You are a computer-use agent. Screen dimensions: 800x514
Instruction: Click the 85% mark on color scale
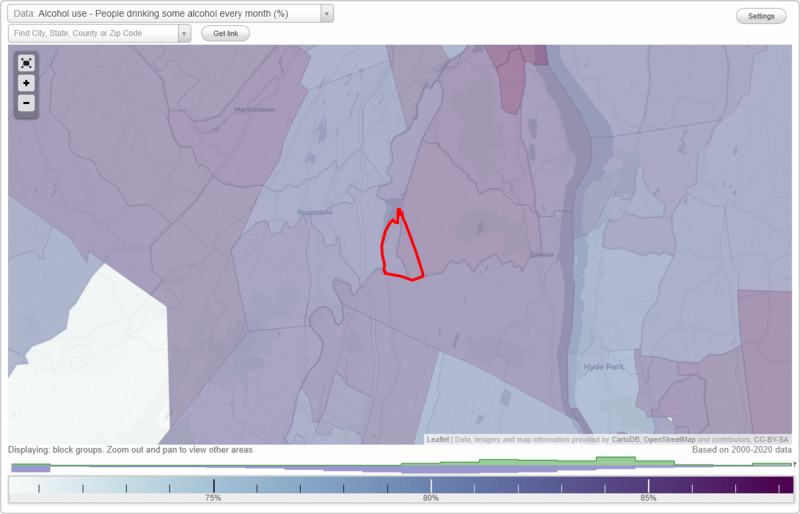click(x=648, y=498)
